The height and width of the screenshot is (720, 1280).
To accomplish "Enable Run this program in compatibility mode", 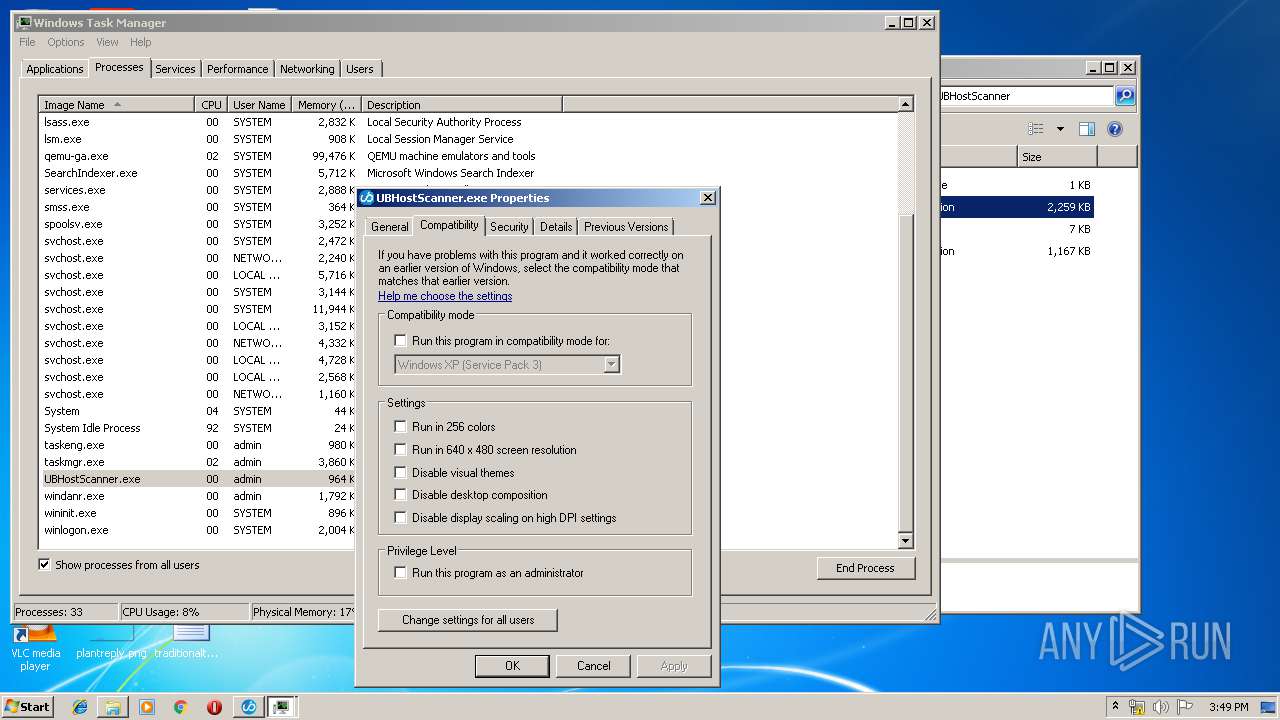I will click(x=401, y=341).
